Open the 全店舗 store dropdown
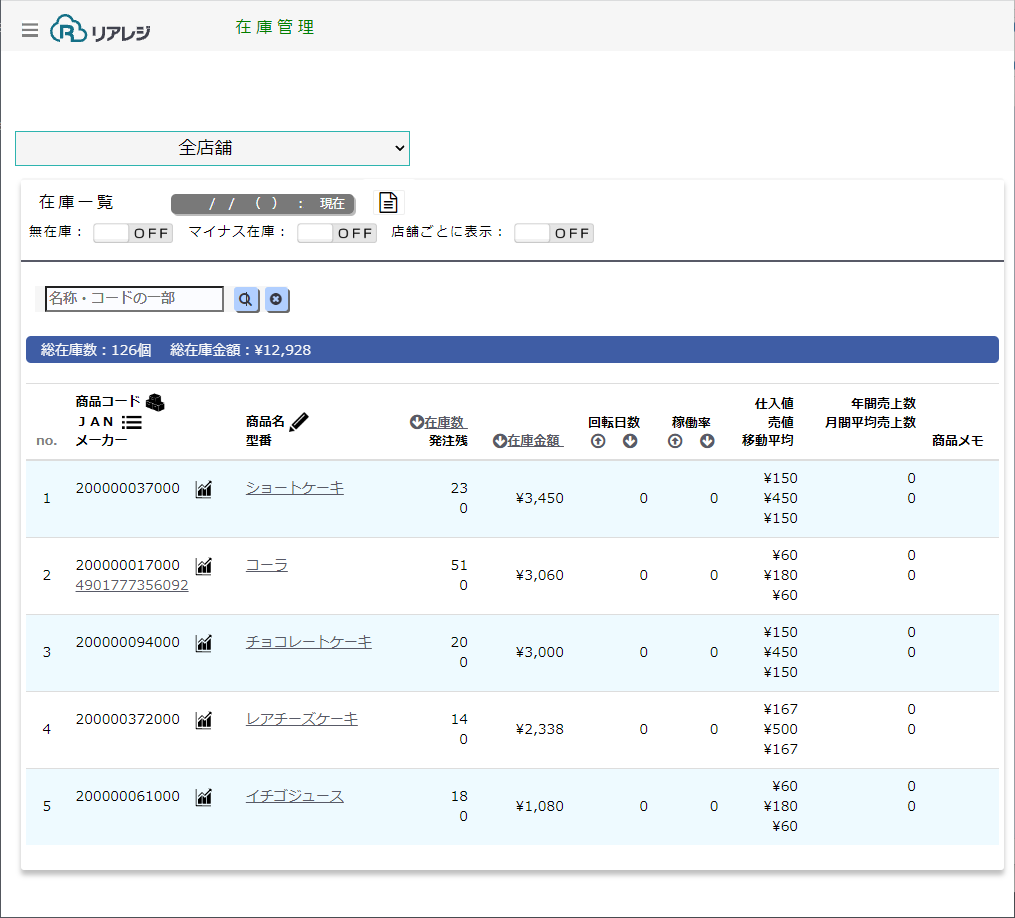The height and width of the screenshot is (918, 1015). coord(212,148)
